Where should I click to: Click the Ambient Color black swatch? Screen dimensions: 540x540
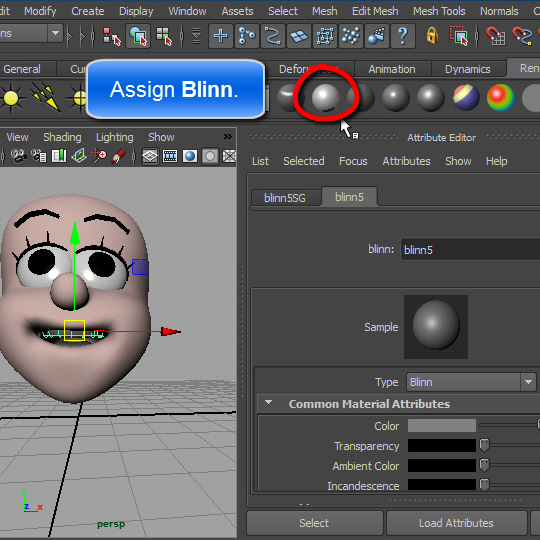point(442,465)
